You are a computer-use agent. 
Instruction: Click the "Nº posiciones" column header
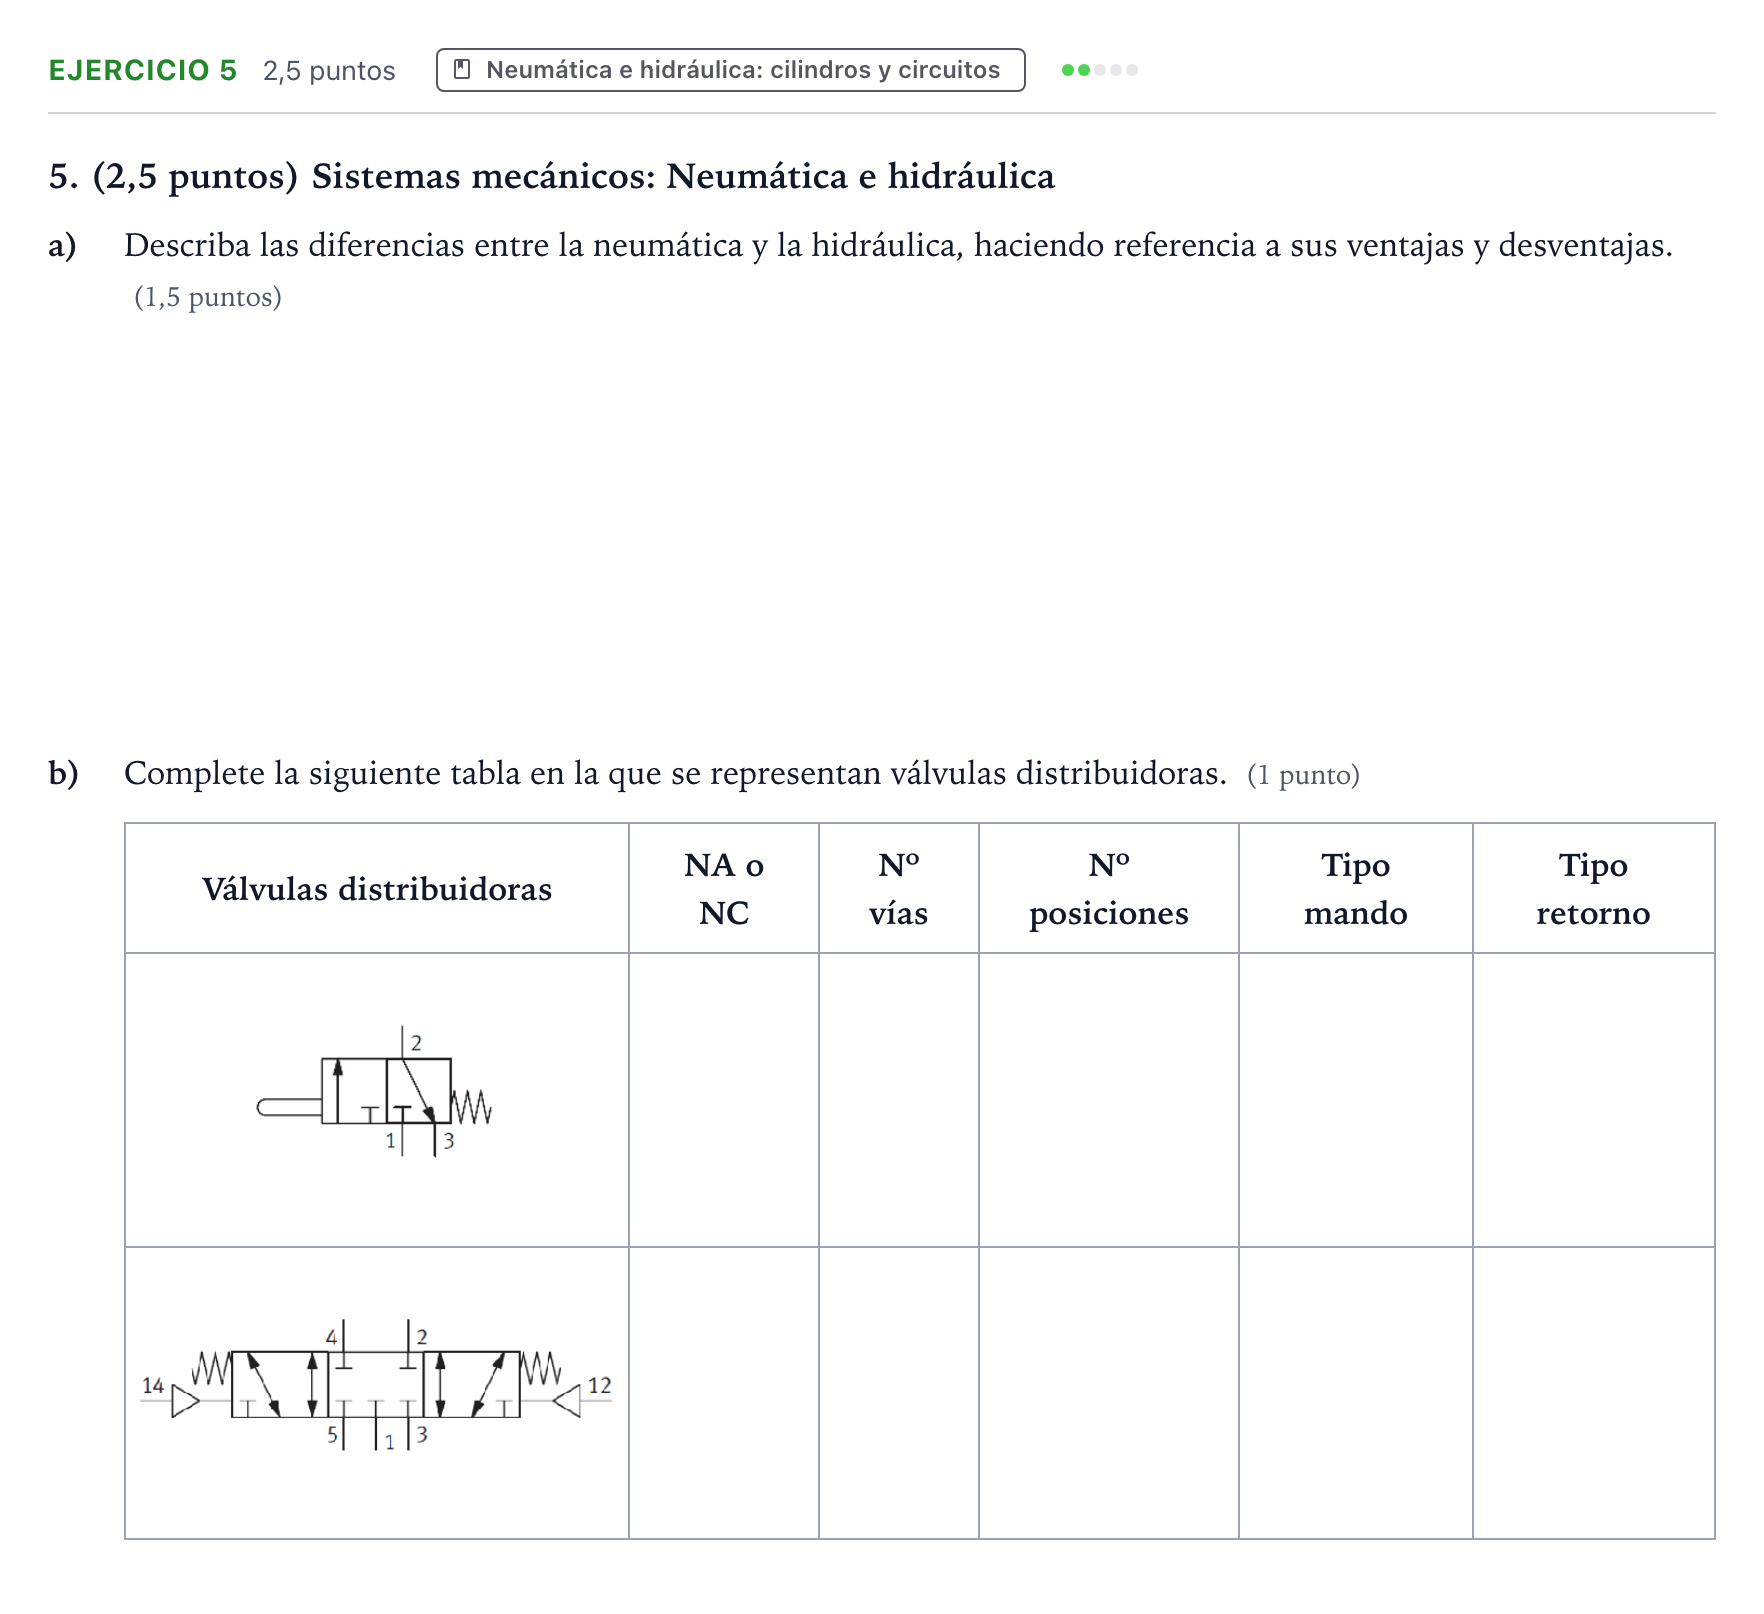click(x=1109, y=889)
